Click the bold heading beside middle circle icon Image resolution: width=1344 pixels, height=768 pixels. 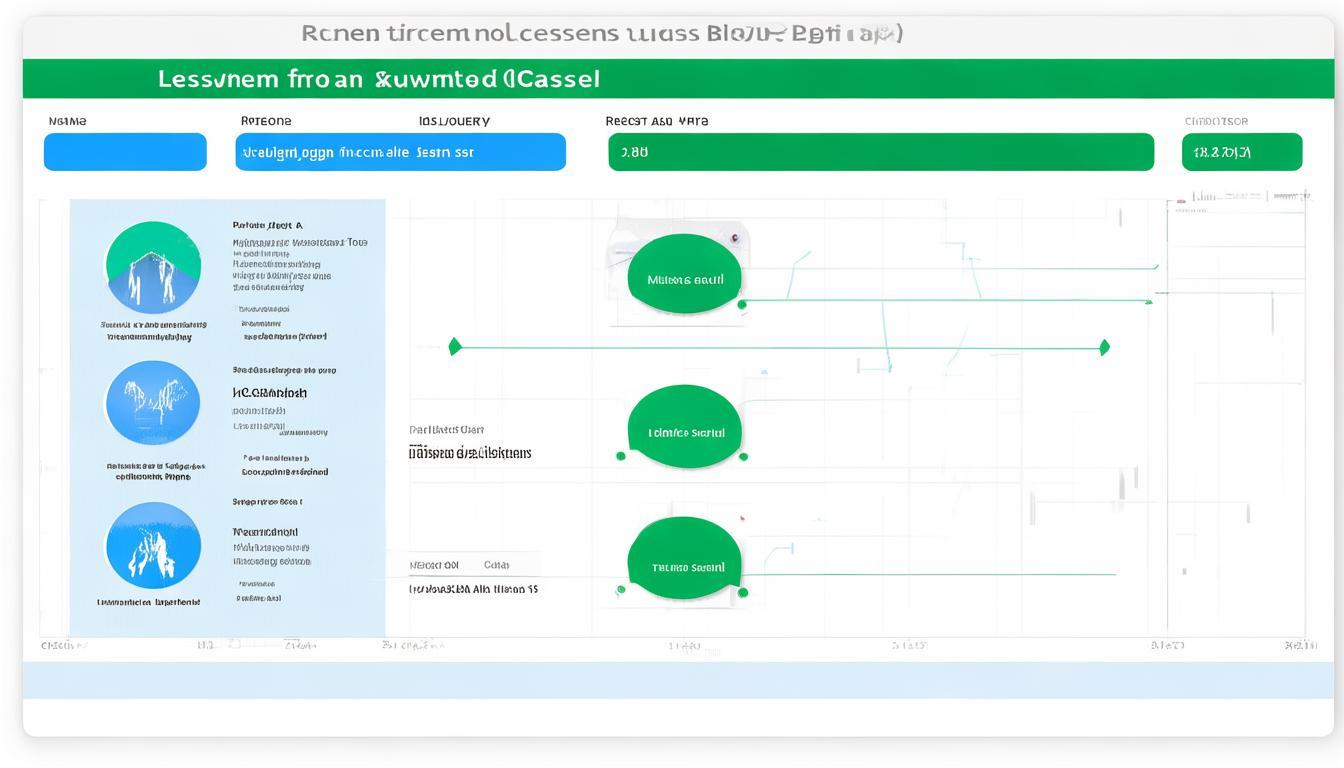[270, 393]
